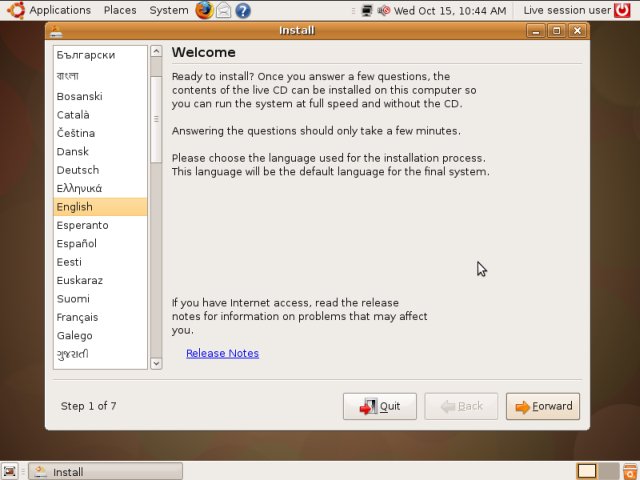The height and width of the screenshot is (480, 640).
Task: Click the language list scrollbar thumb
Action: tap(156, 119)
